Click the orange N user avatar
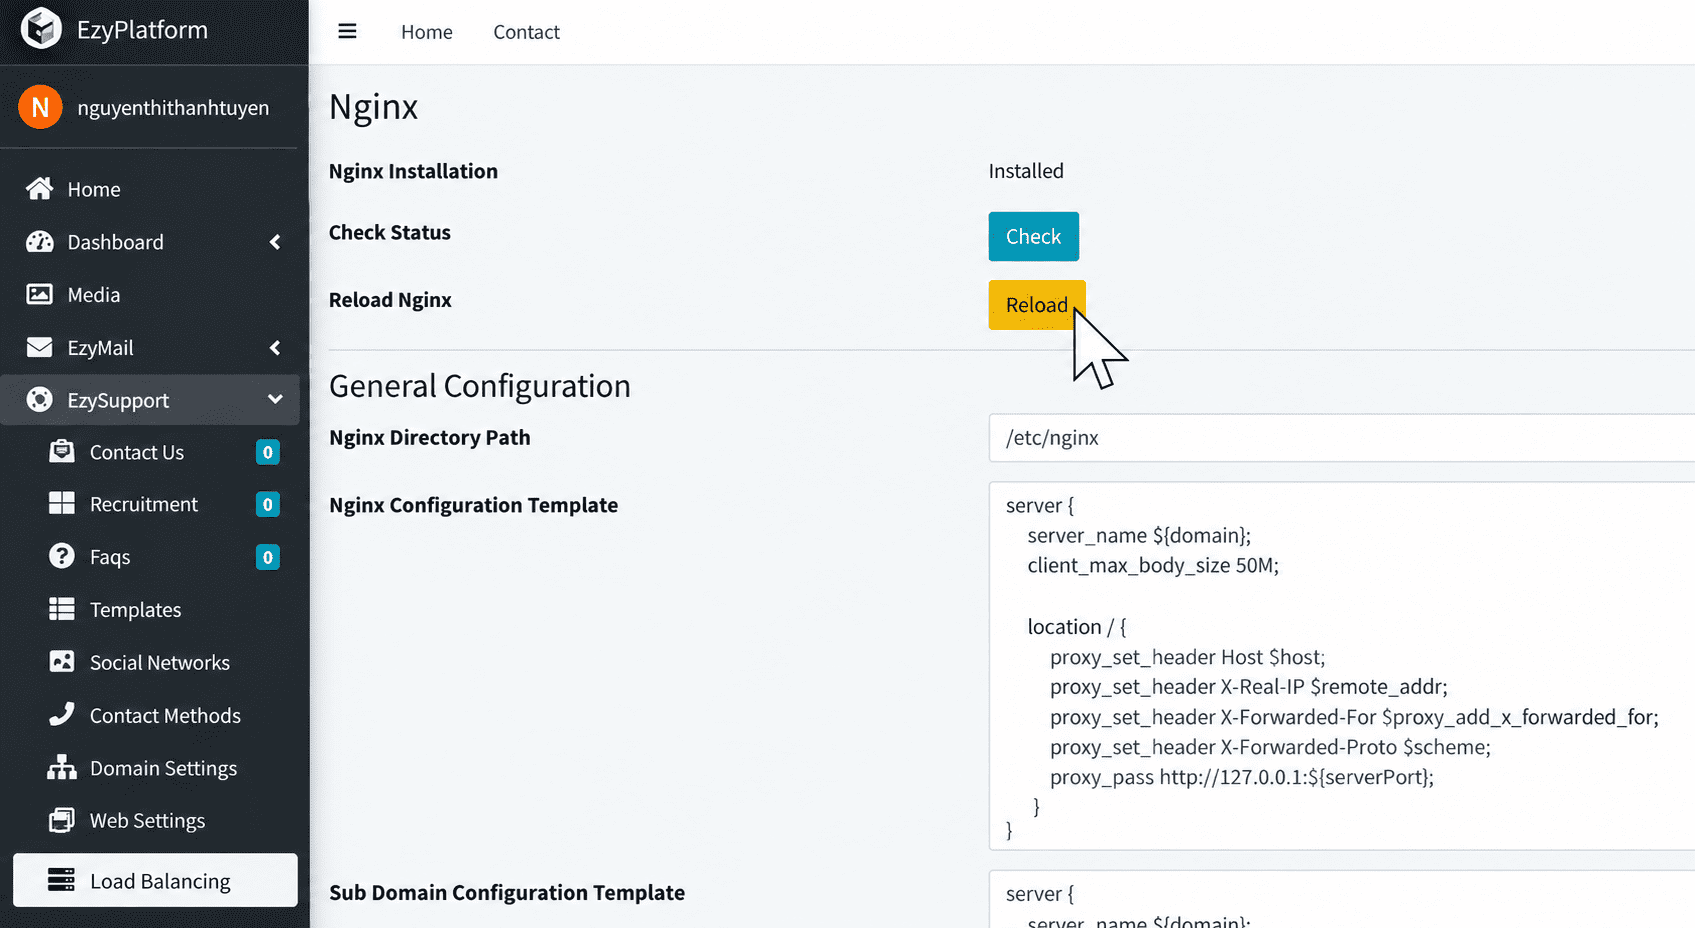The height and width of the screenshot is (928, 1695). [40, 107]
